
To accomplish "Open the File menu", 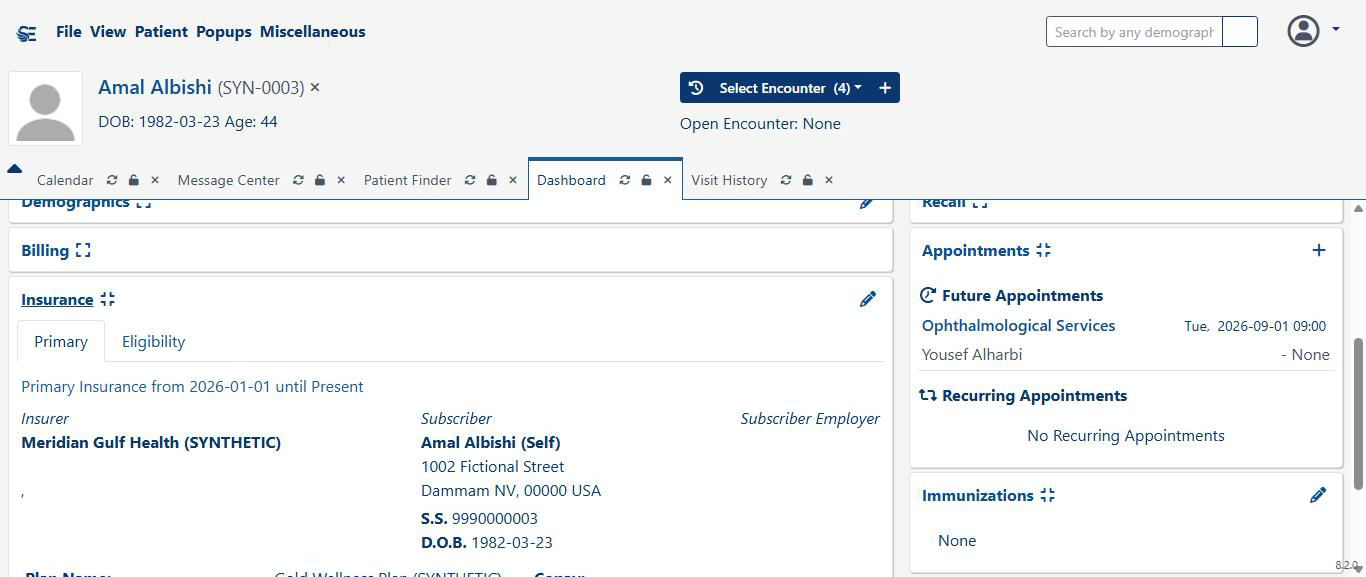I will click(x=69, y=32).
